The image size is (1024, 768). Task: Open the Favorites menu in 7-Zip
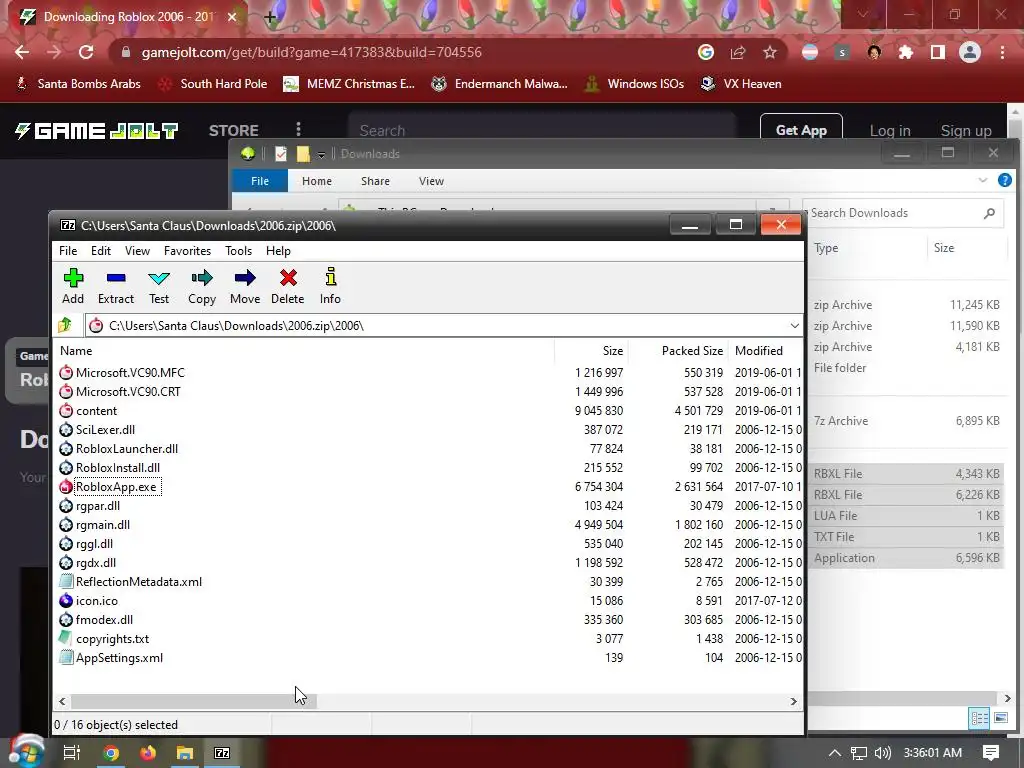coord(187,251)
